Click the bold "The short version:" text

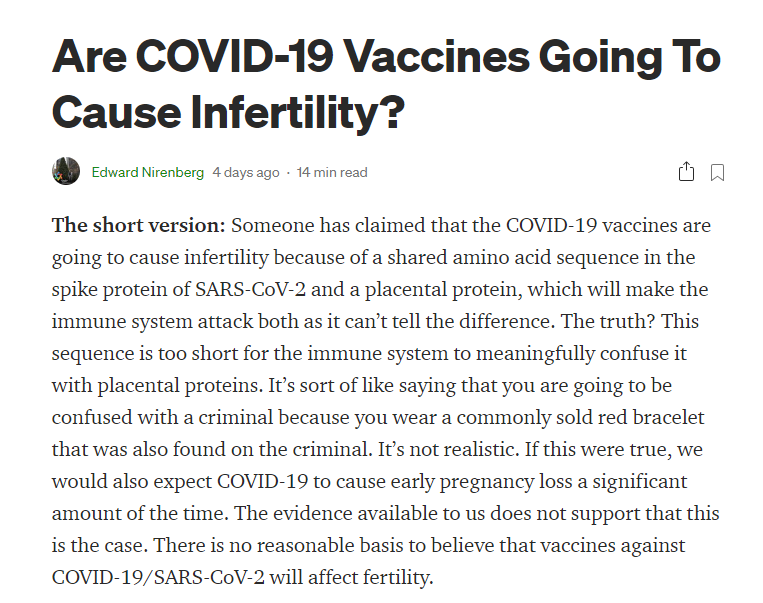click(x=138, y=226)
